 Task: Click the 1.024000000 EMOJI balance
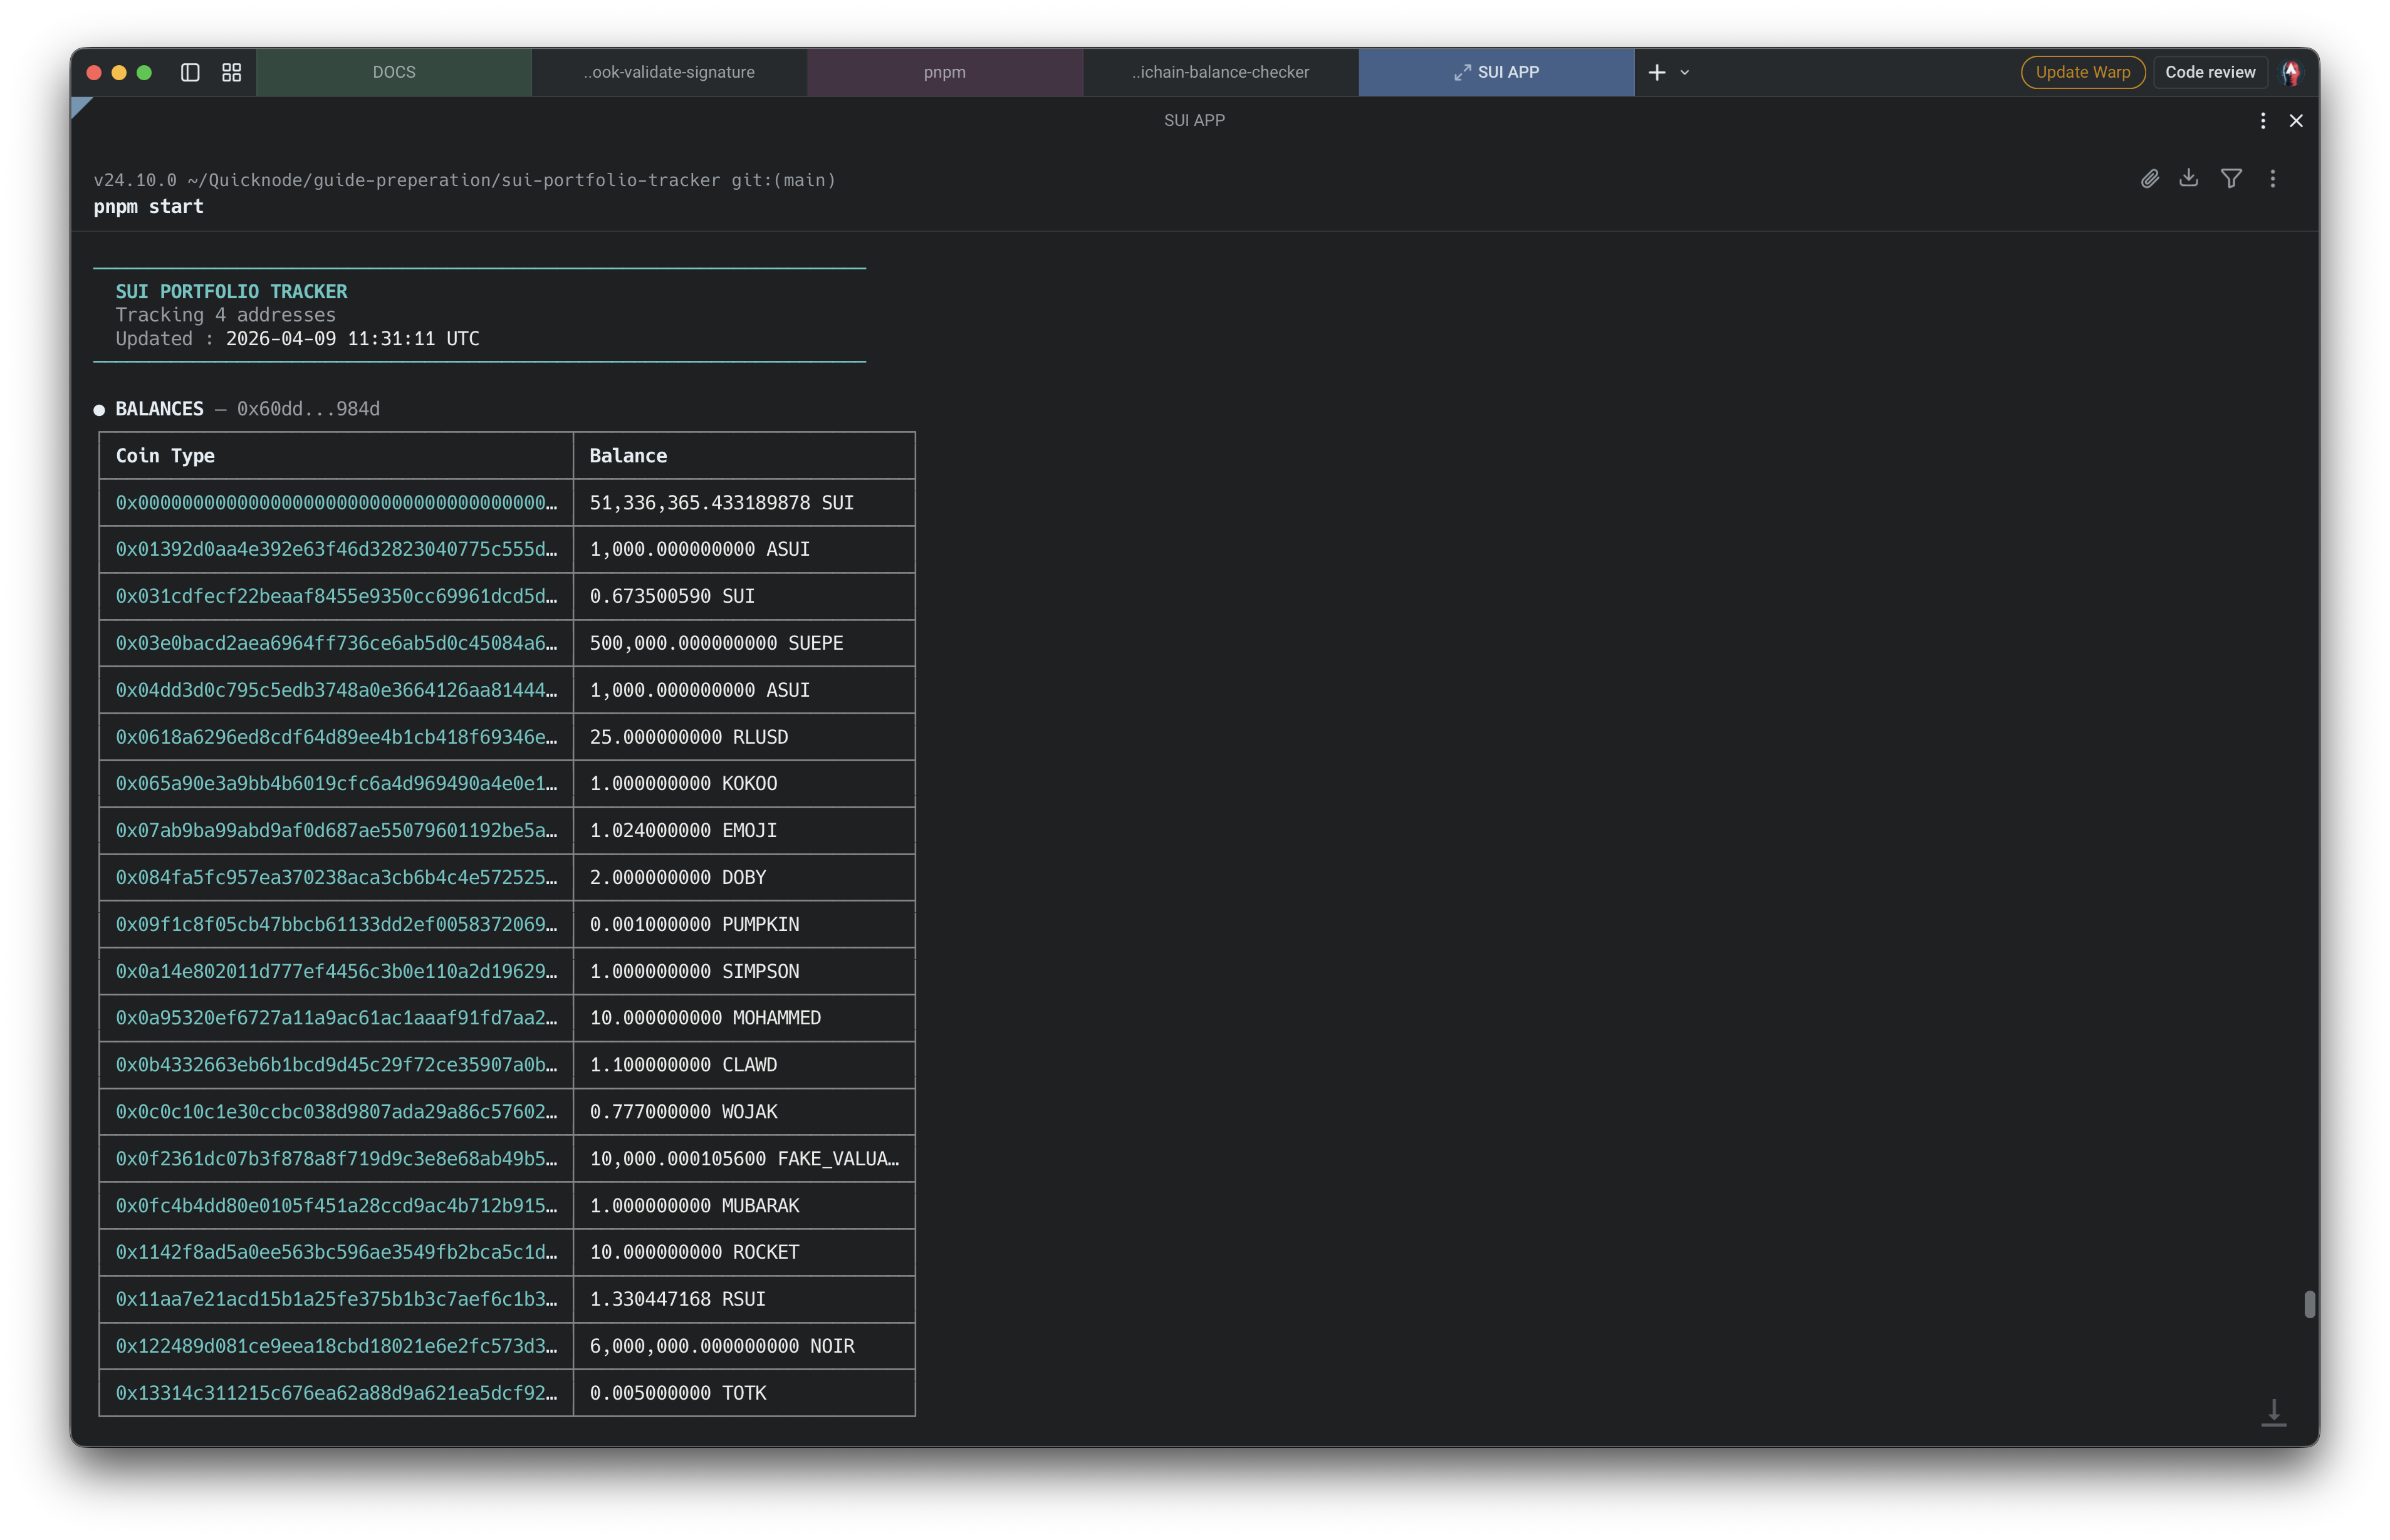683,830
